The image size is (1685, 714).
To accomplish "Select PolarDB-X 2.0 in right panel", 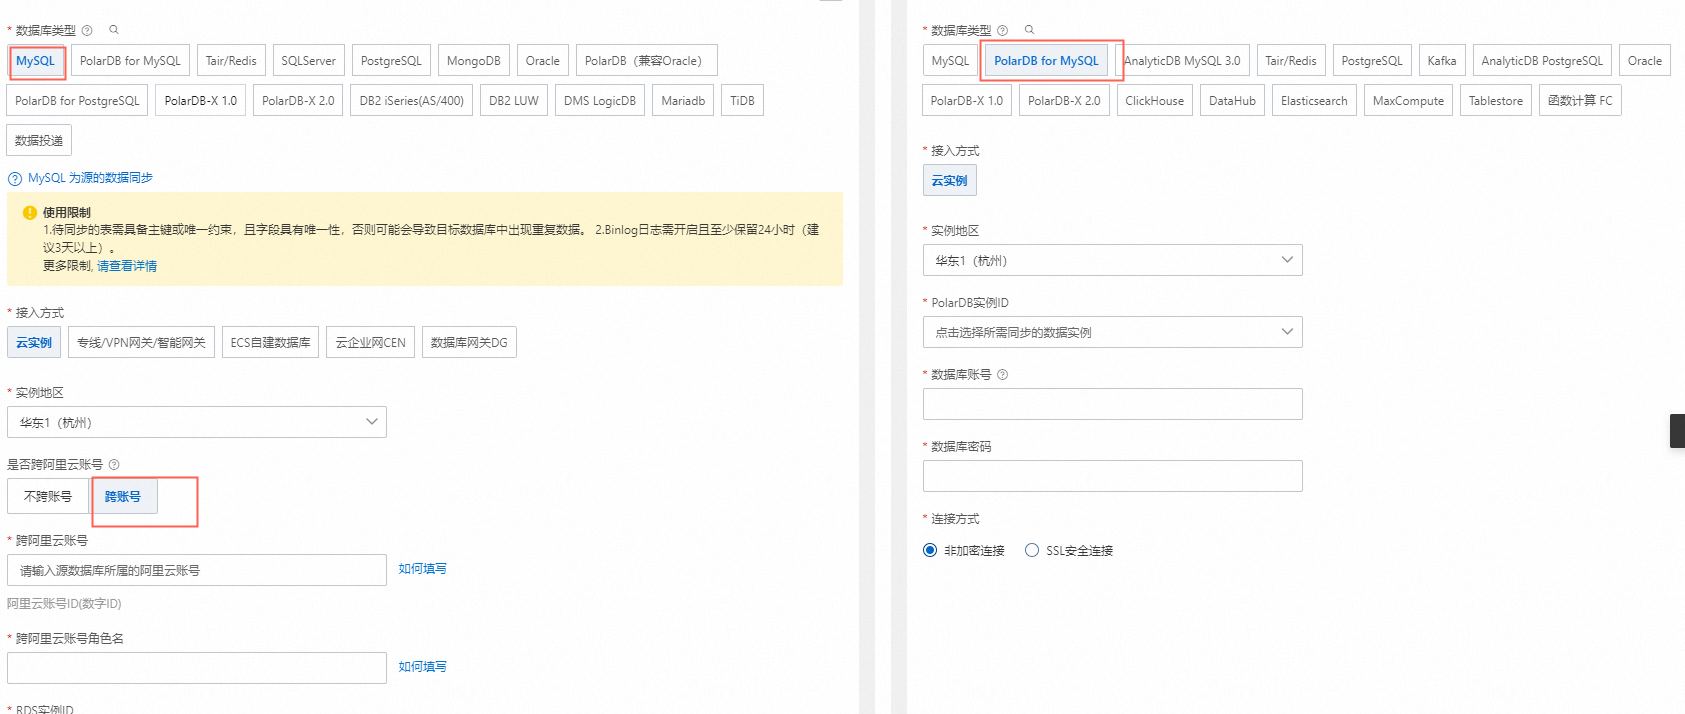I will click(1064, 101).
